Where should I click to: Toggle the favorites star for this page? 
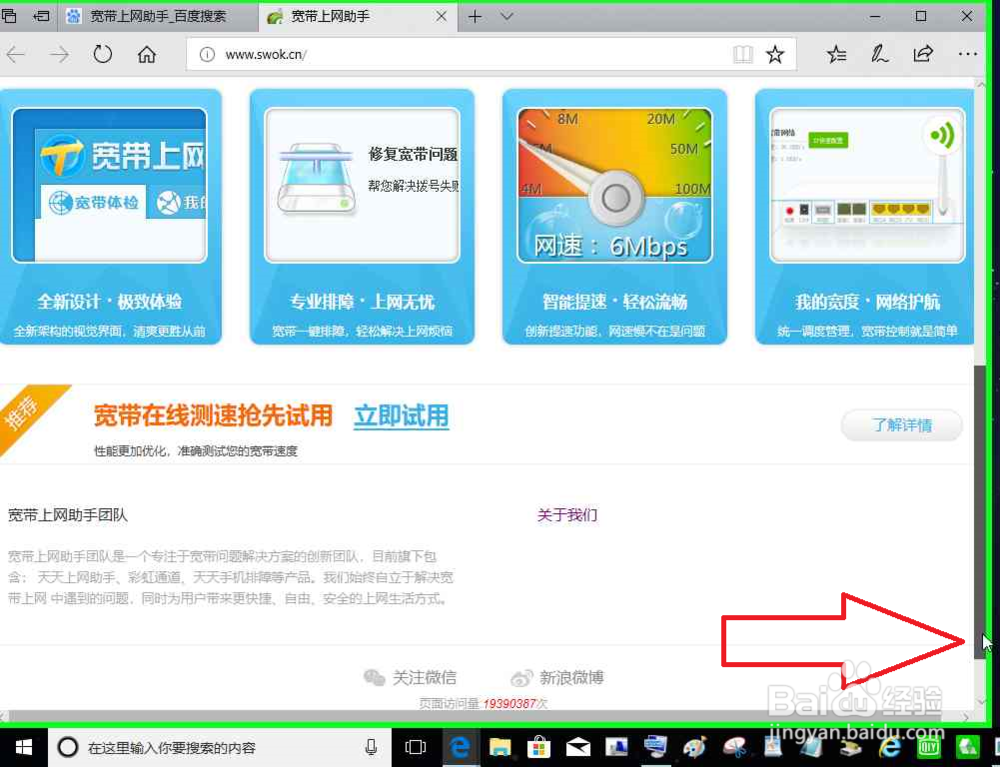click(x=777, y=54)
